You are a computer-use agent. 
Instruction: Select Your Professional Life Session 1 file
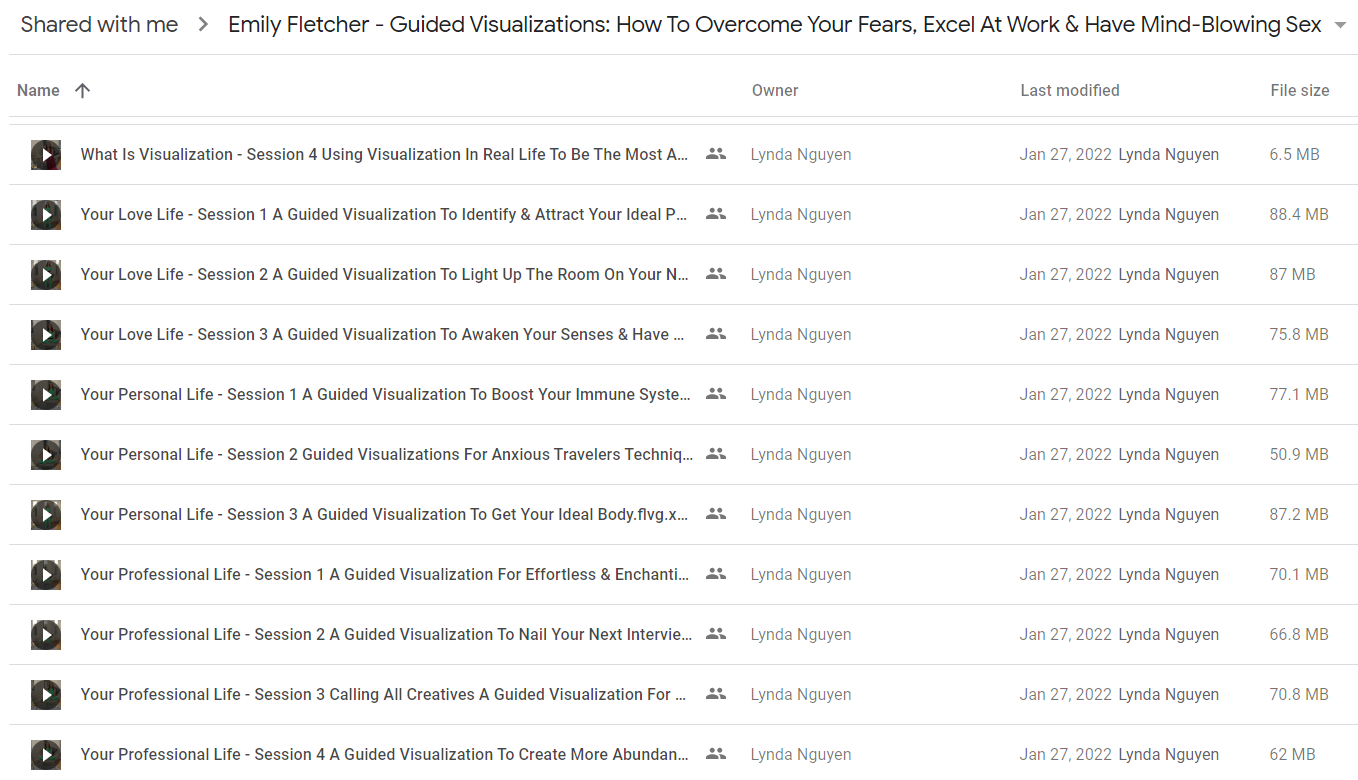[x=683, y=575]
